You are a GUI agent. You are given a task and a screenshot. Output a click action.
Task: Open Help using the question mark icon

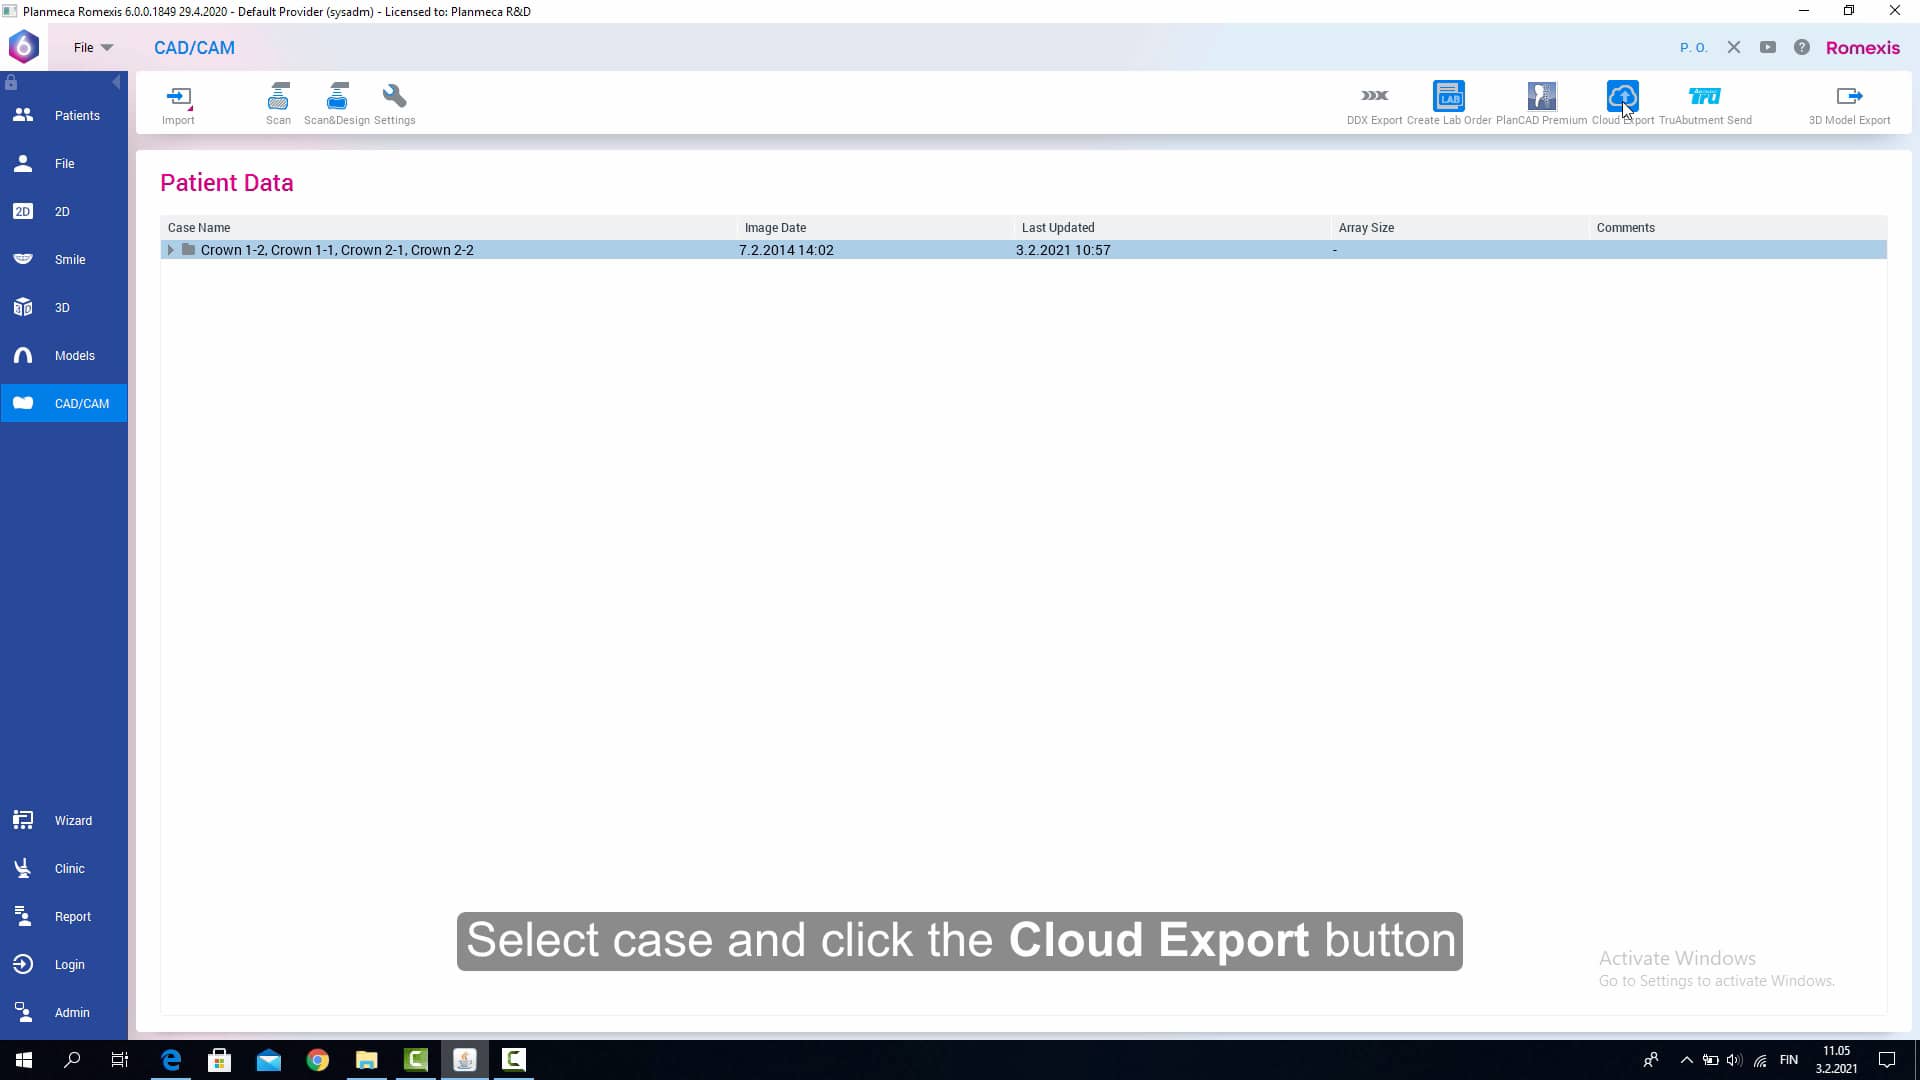[1801, 47]
